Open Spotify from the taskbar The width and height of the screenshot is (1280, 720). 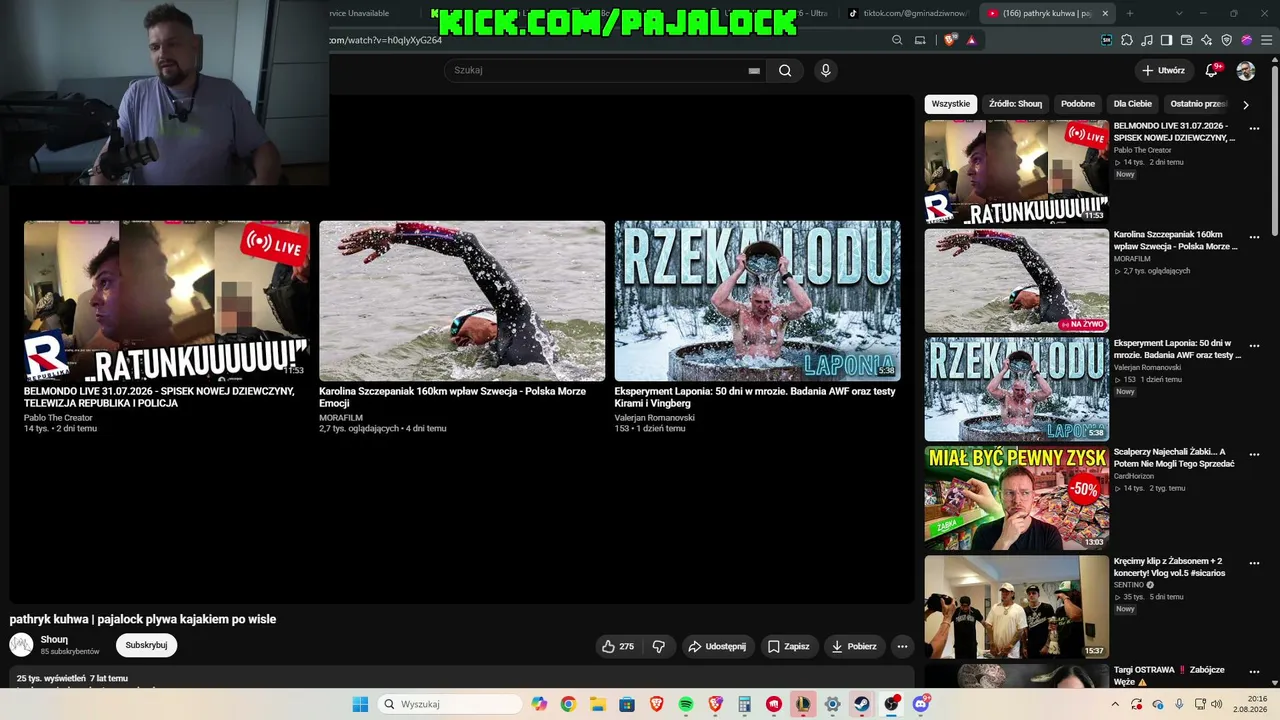click(686, 704)
